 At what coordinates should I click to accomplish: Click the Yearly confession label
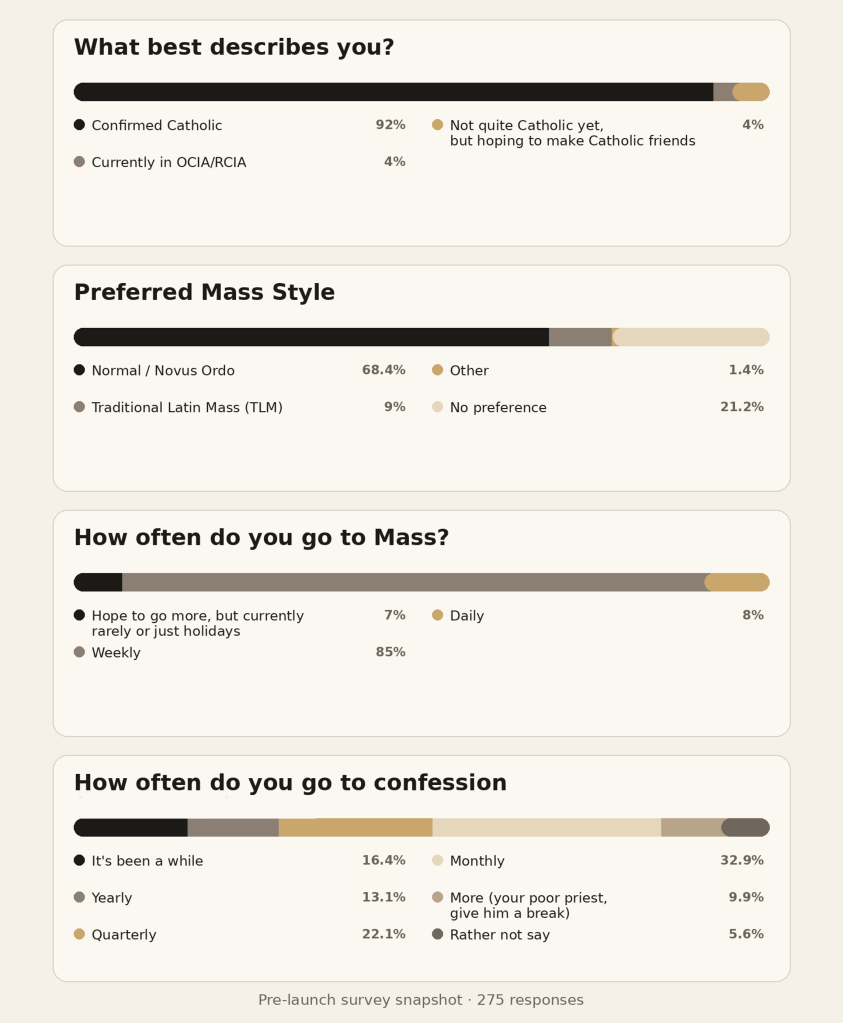pyautogui.click(x=112, y=898)
